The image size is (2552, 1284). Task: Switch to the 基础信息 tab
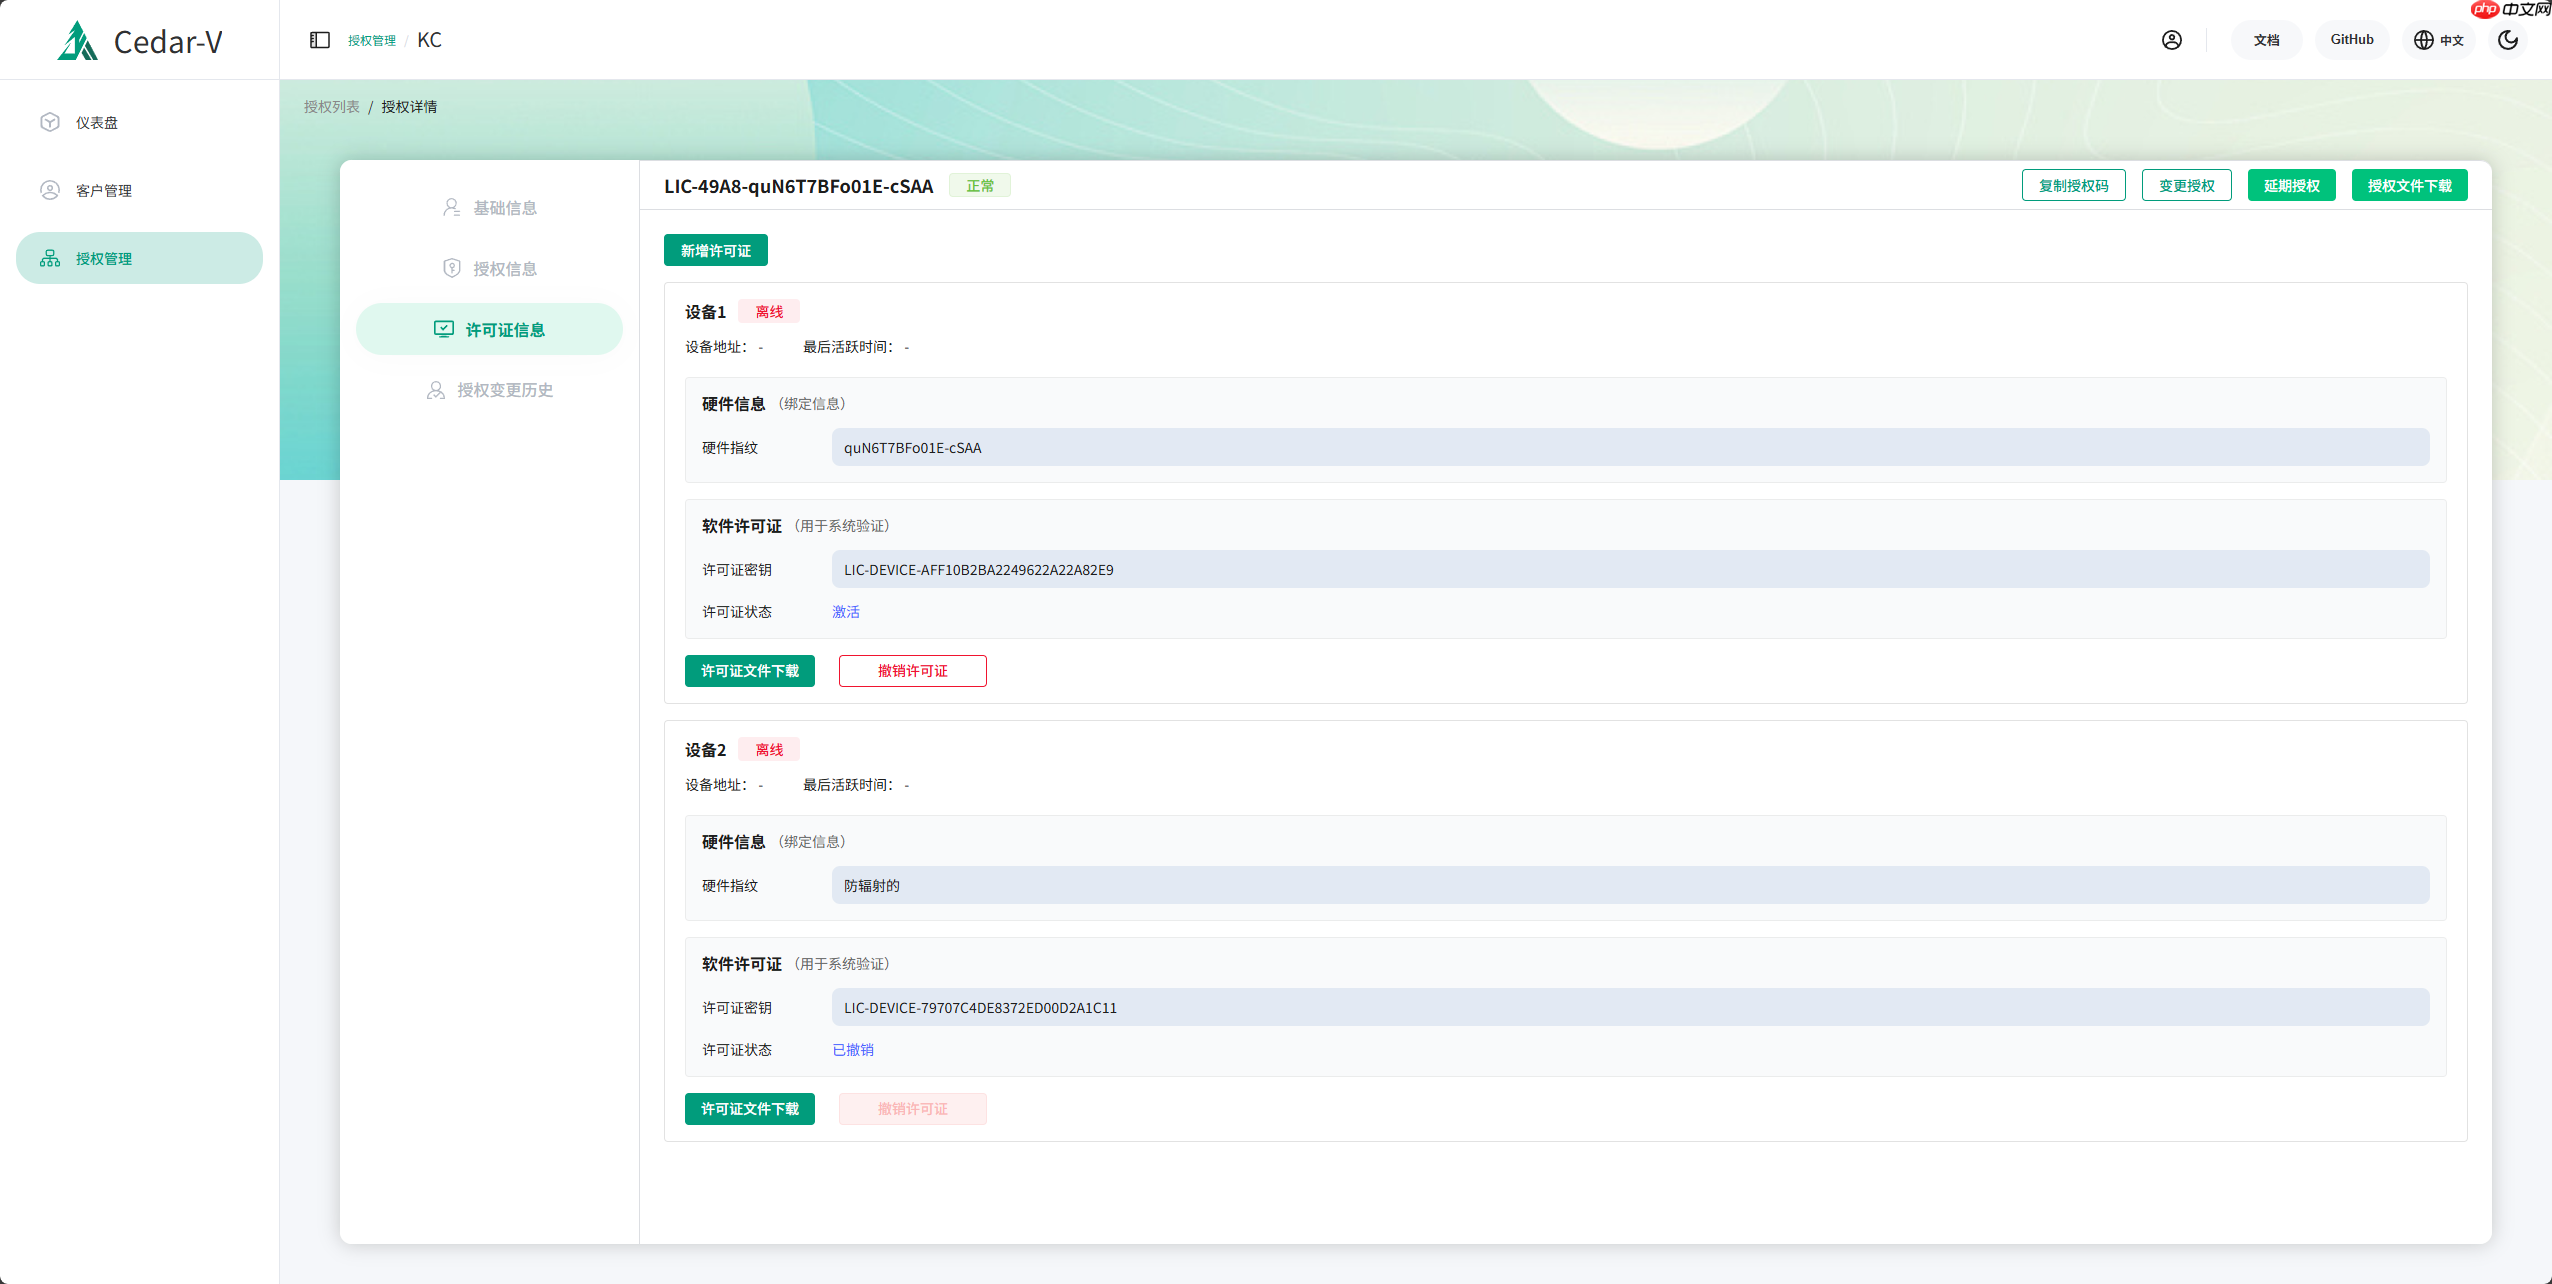(x=489, y=207)
